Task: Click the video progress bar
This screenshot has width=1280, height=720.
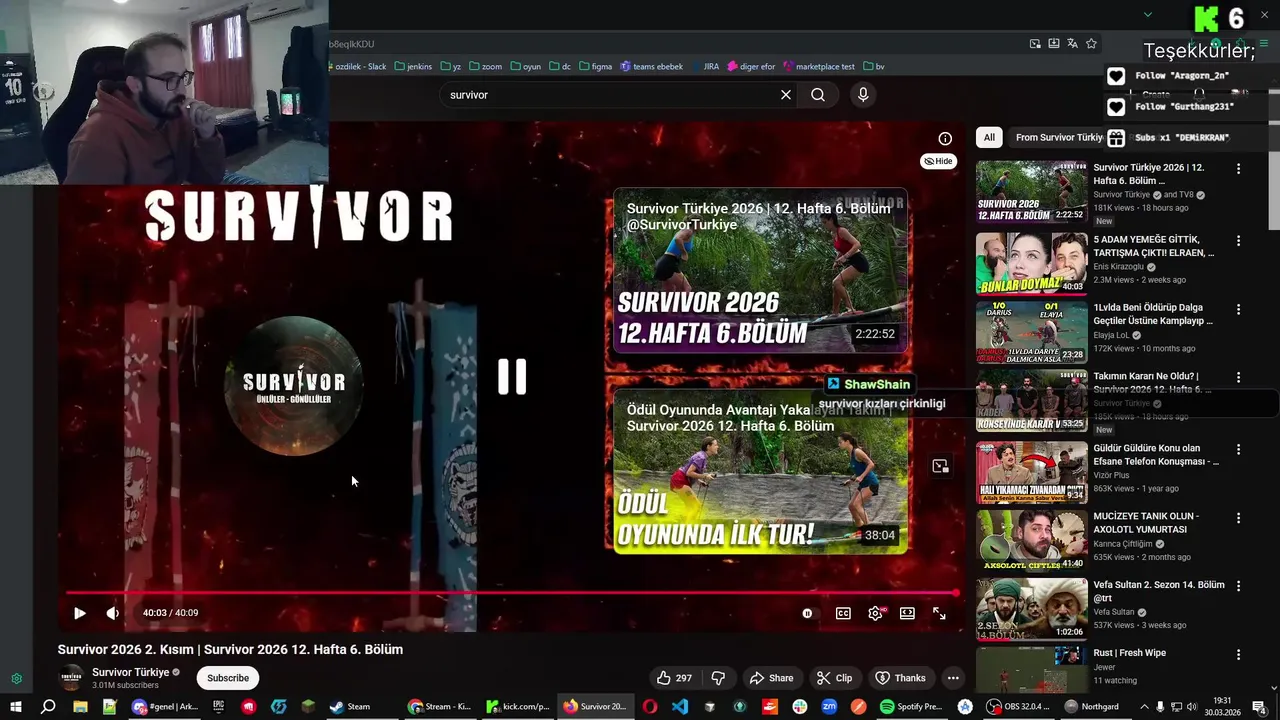Action: [x=512, y=593]
